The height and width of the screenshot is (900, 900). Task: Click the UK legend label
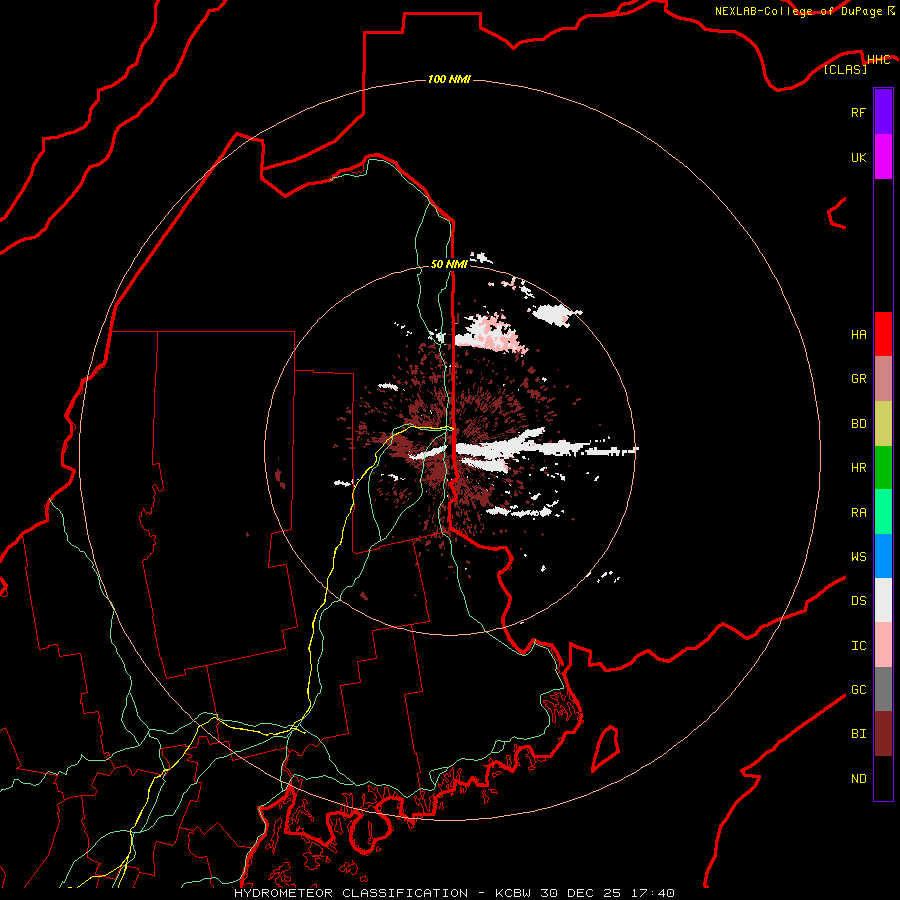click(858, 157)
